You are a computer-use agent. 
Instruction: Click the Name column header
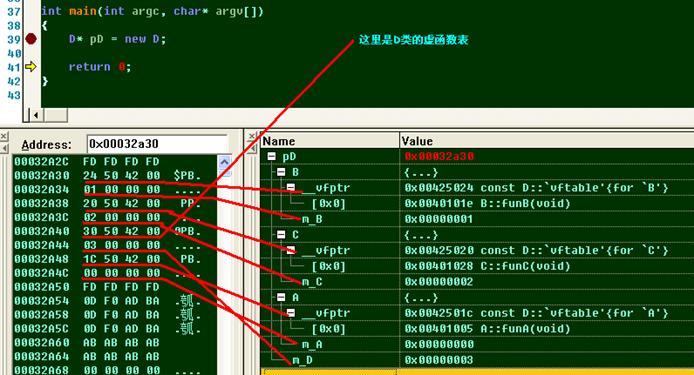point(330,141)
